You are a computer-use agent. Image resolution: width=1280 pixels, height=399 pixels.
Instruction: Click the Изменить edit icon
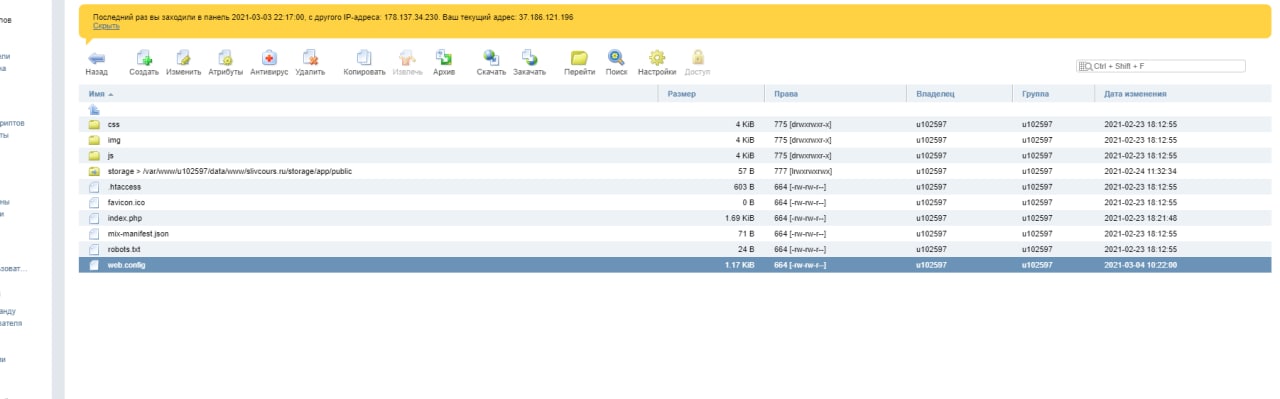(x=183, y=57)
